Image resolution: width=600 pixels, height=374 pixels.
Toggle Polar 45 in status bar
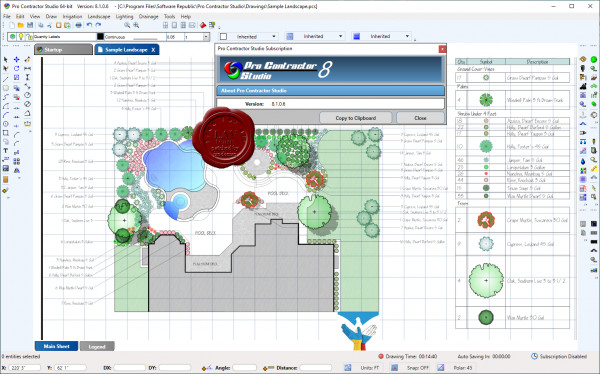click(457, 367)
